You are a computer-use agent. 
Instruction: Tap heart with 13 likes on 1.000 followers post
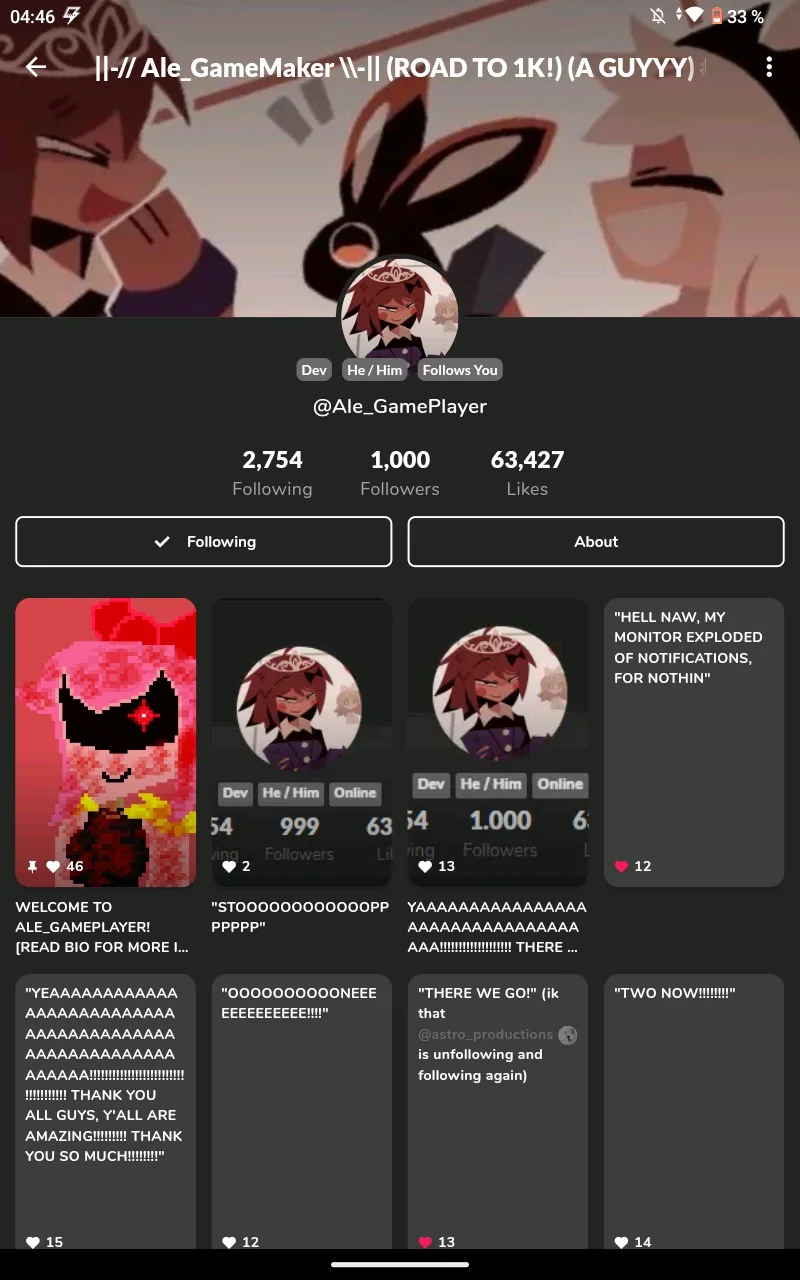[x=425, y=866]
